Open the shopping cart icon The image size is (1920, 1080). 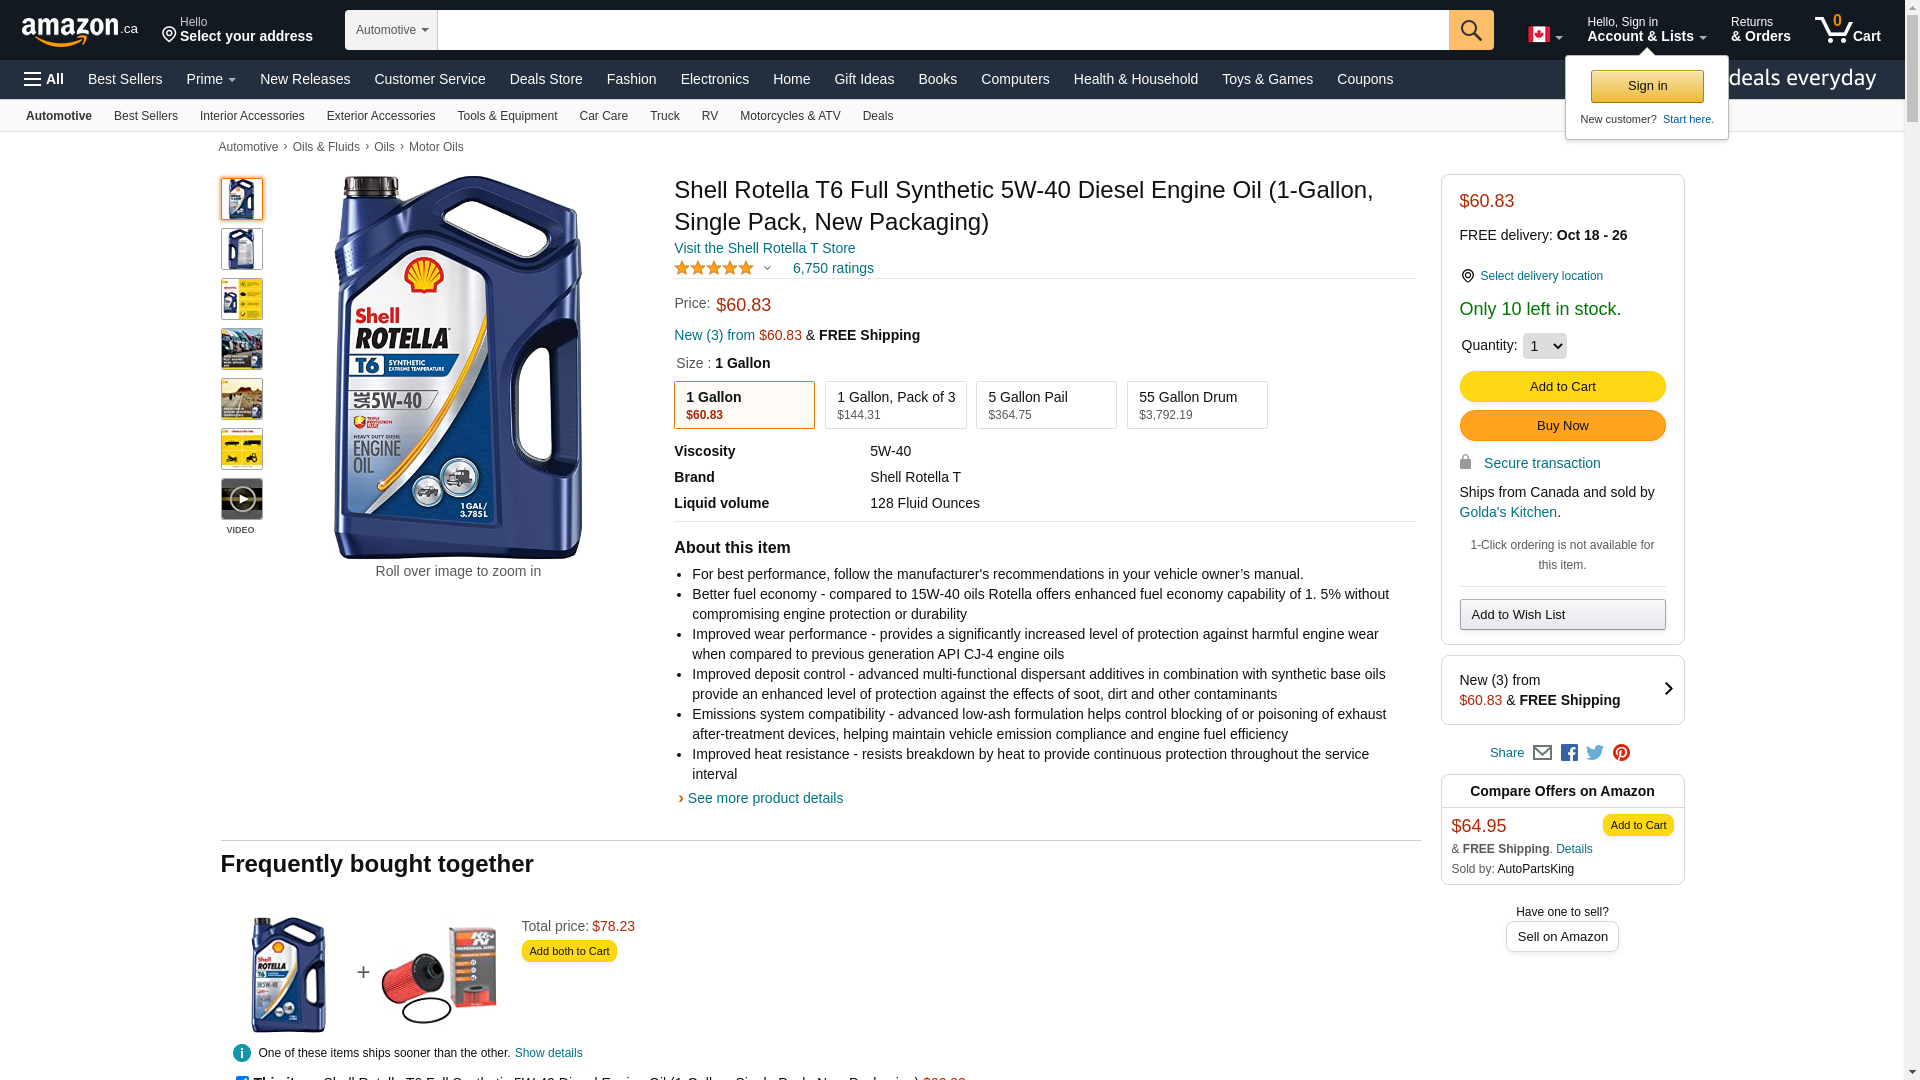[x=1846, y=30]
